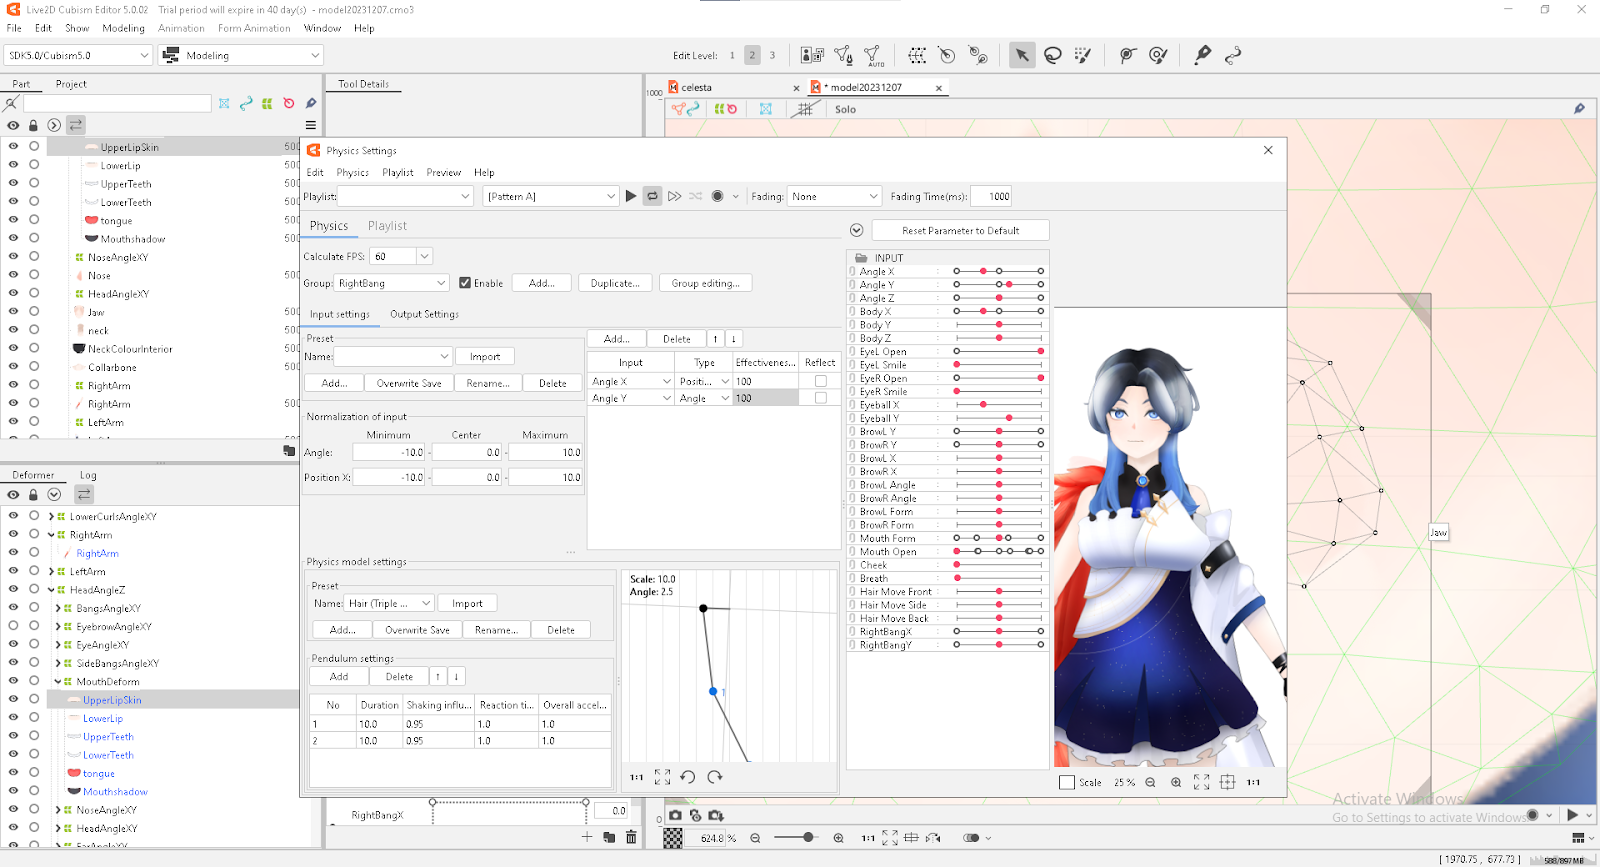Open the Playlist dropdown in Physics Settings

click(405, 196)
